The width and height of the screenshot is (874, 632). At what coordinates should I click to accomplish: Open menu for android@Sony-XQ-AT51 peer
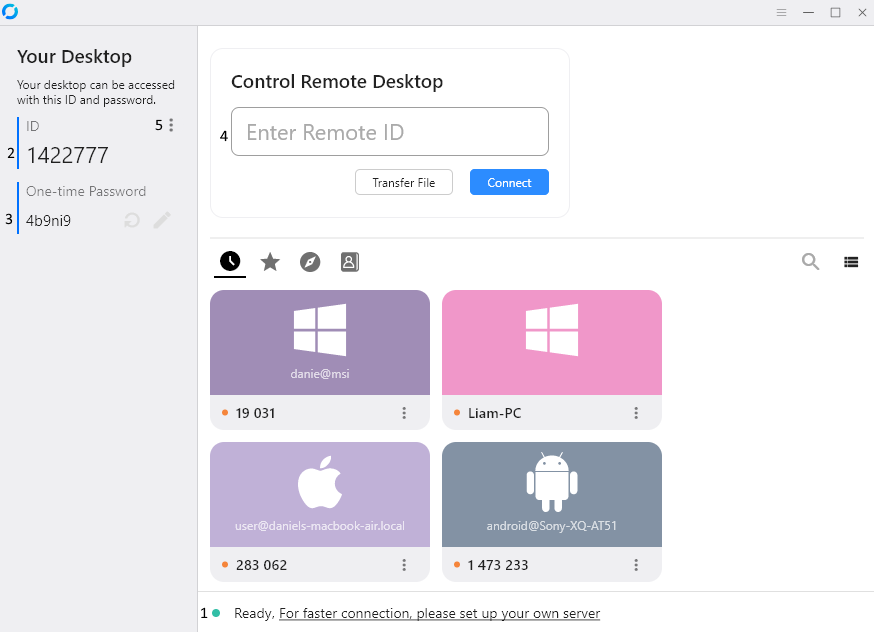(x=636, y=564)
